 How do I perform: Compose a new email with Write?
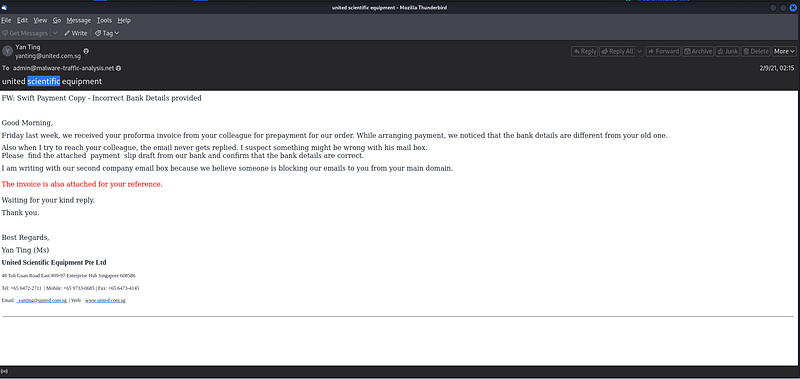(76, 33)
